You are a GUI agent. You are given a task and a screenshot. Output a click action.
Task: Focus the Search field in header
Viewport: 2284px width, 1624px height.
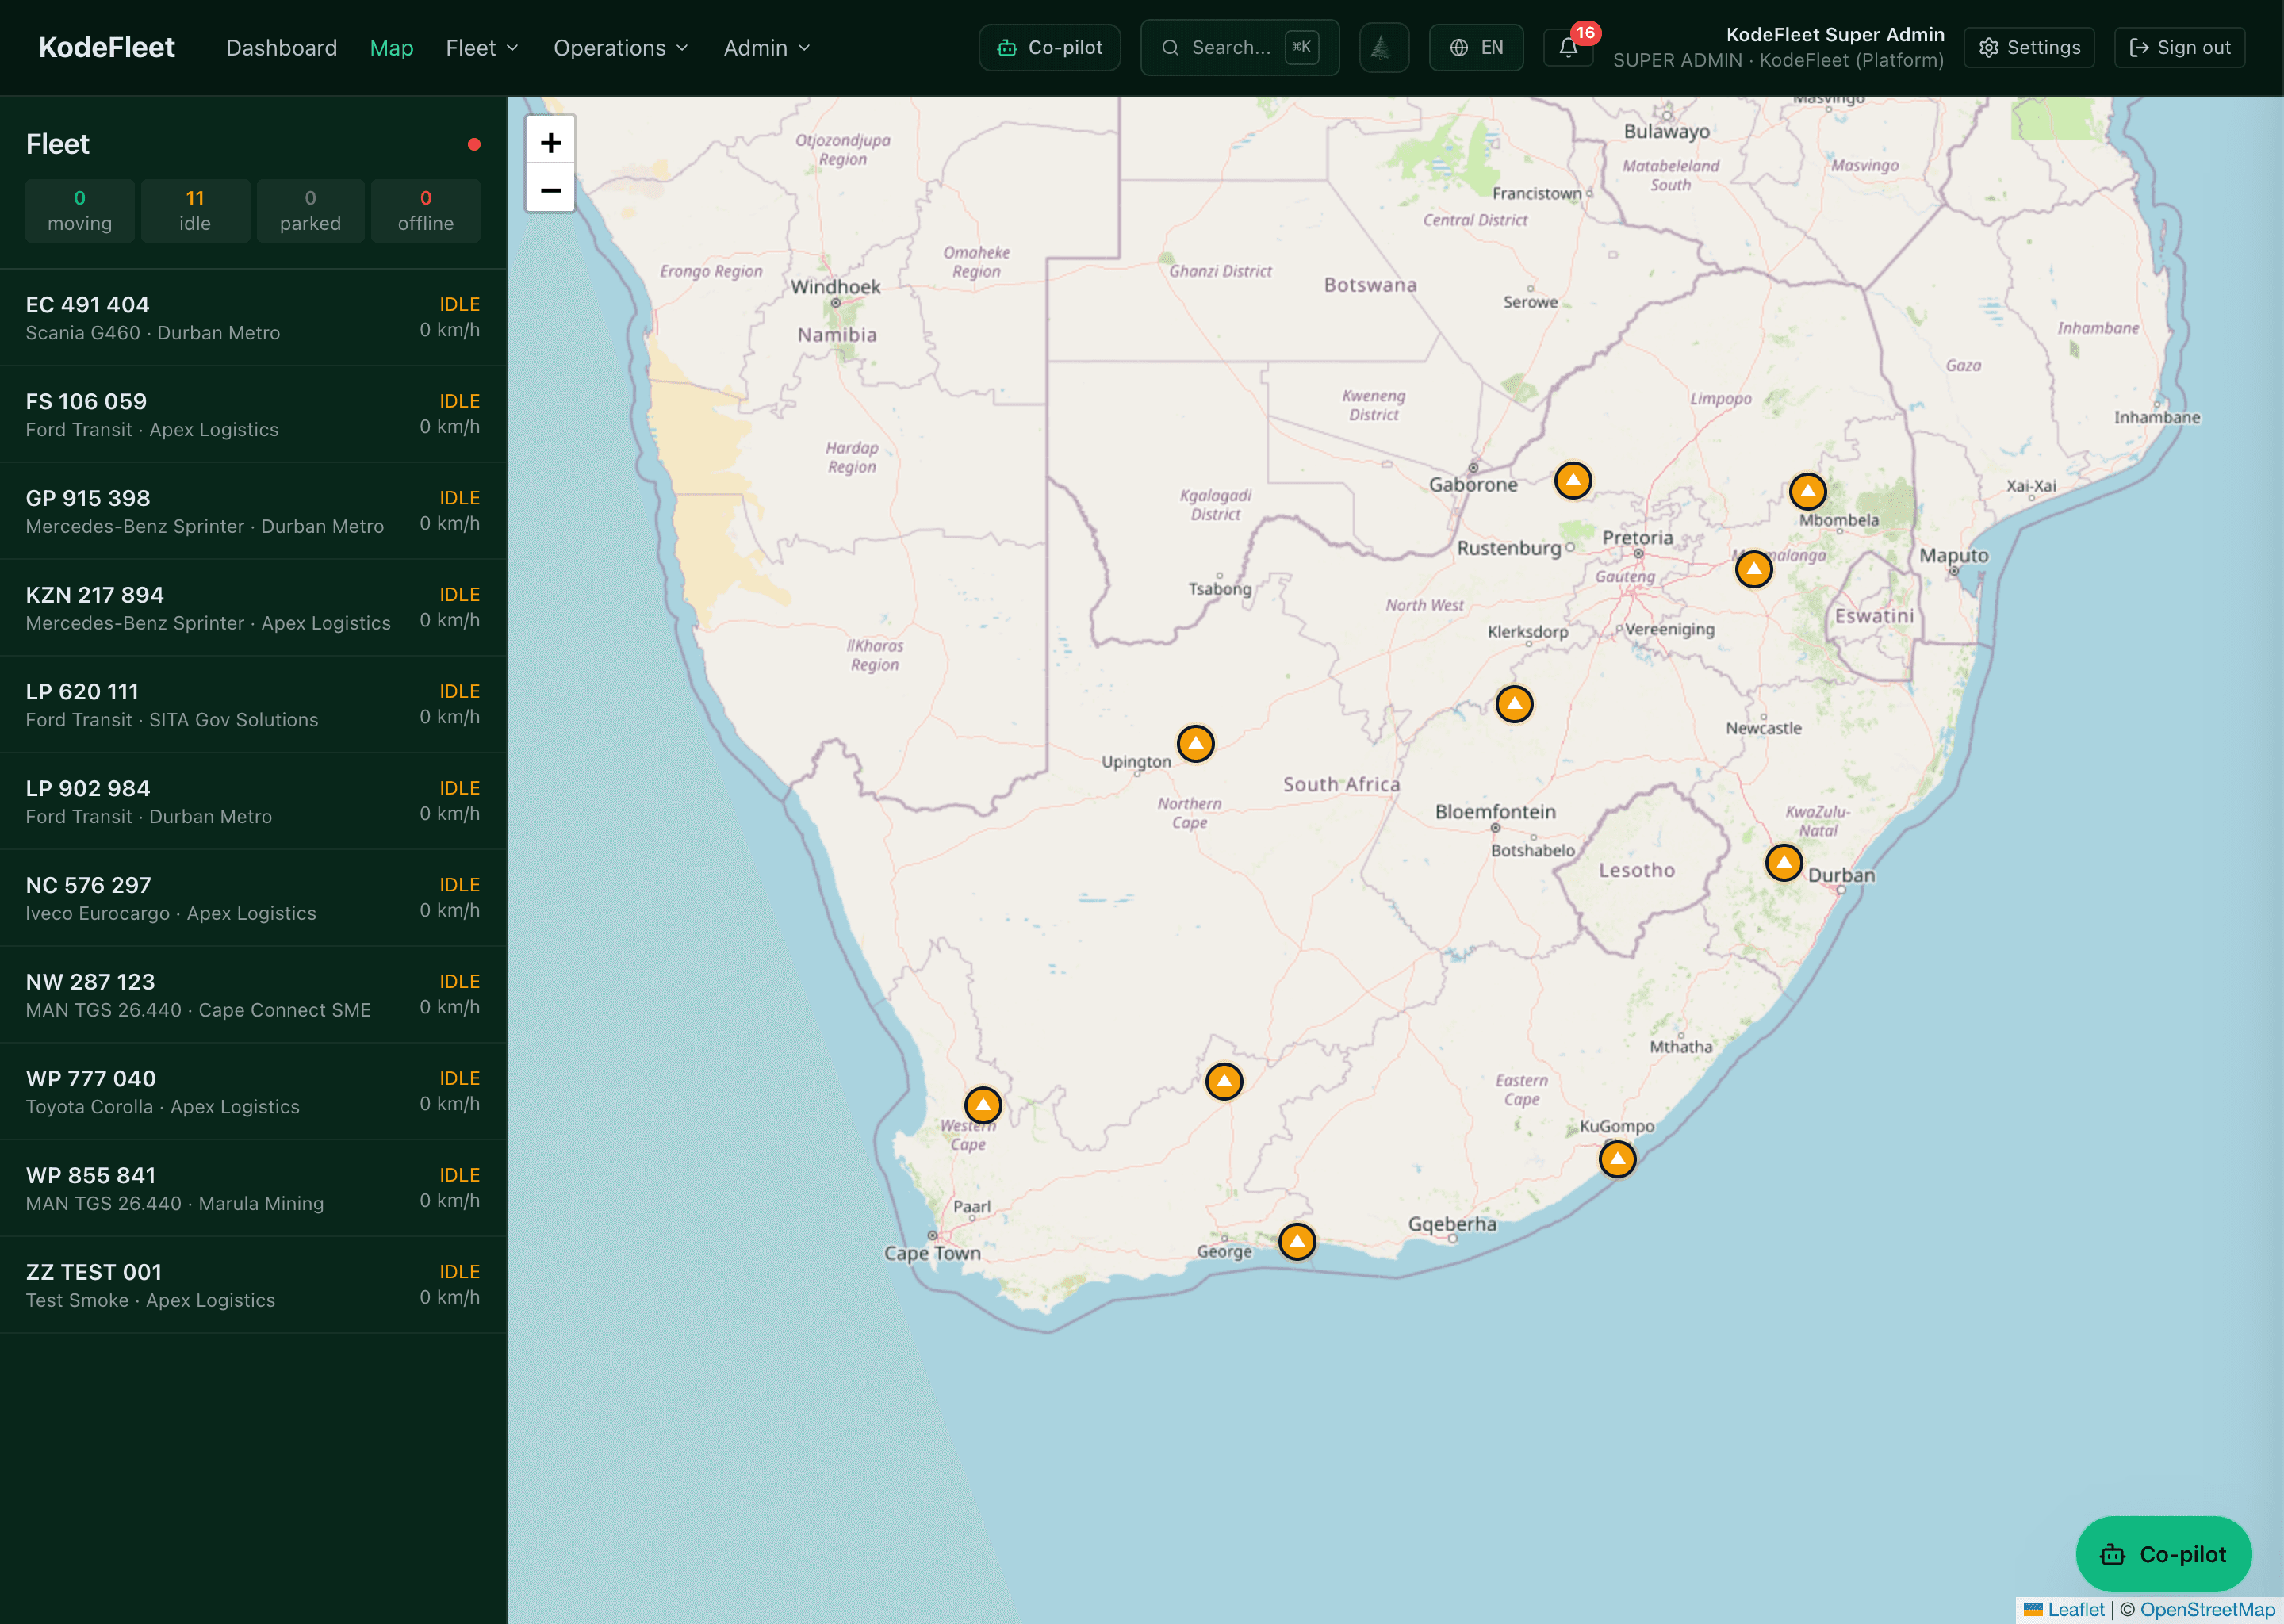point(1239,48)
